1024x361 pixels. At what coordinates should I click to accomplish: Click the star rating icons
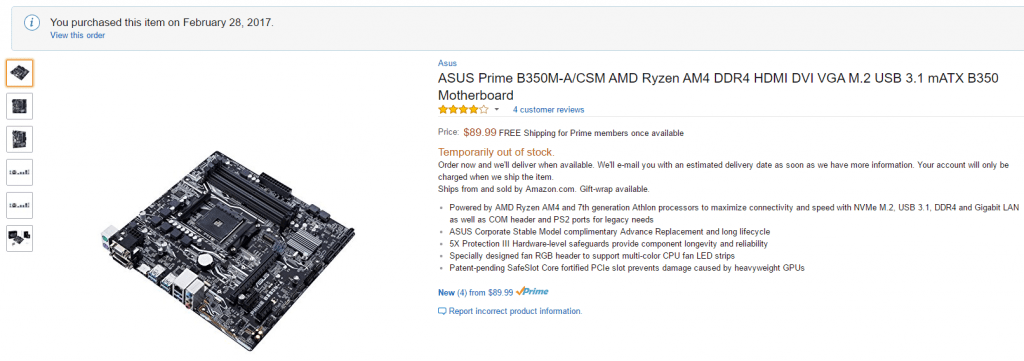pos(463,110)
